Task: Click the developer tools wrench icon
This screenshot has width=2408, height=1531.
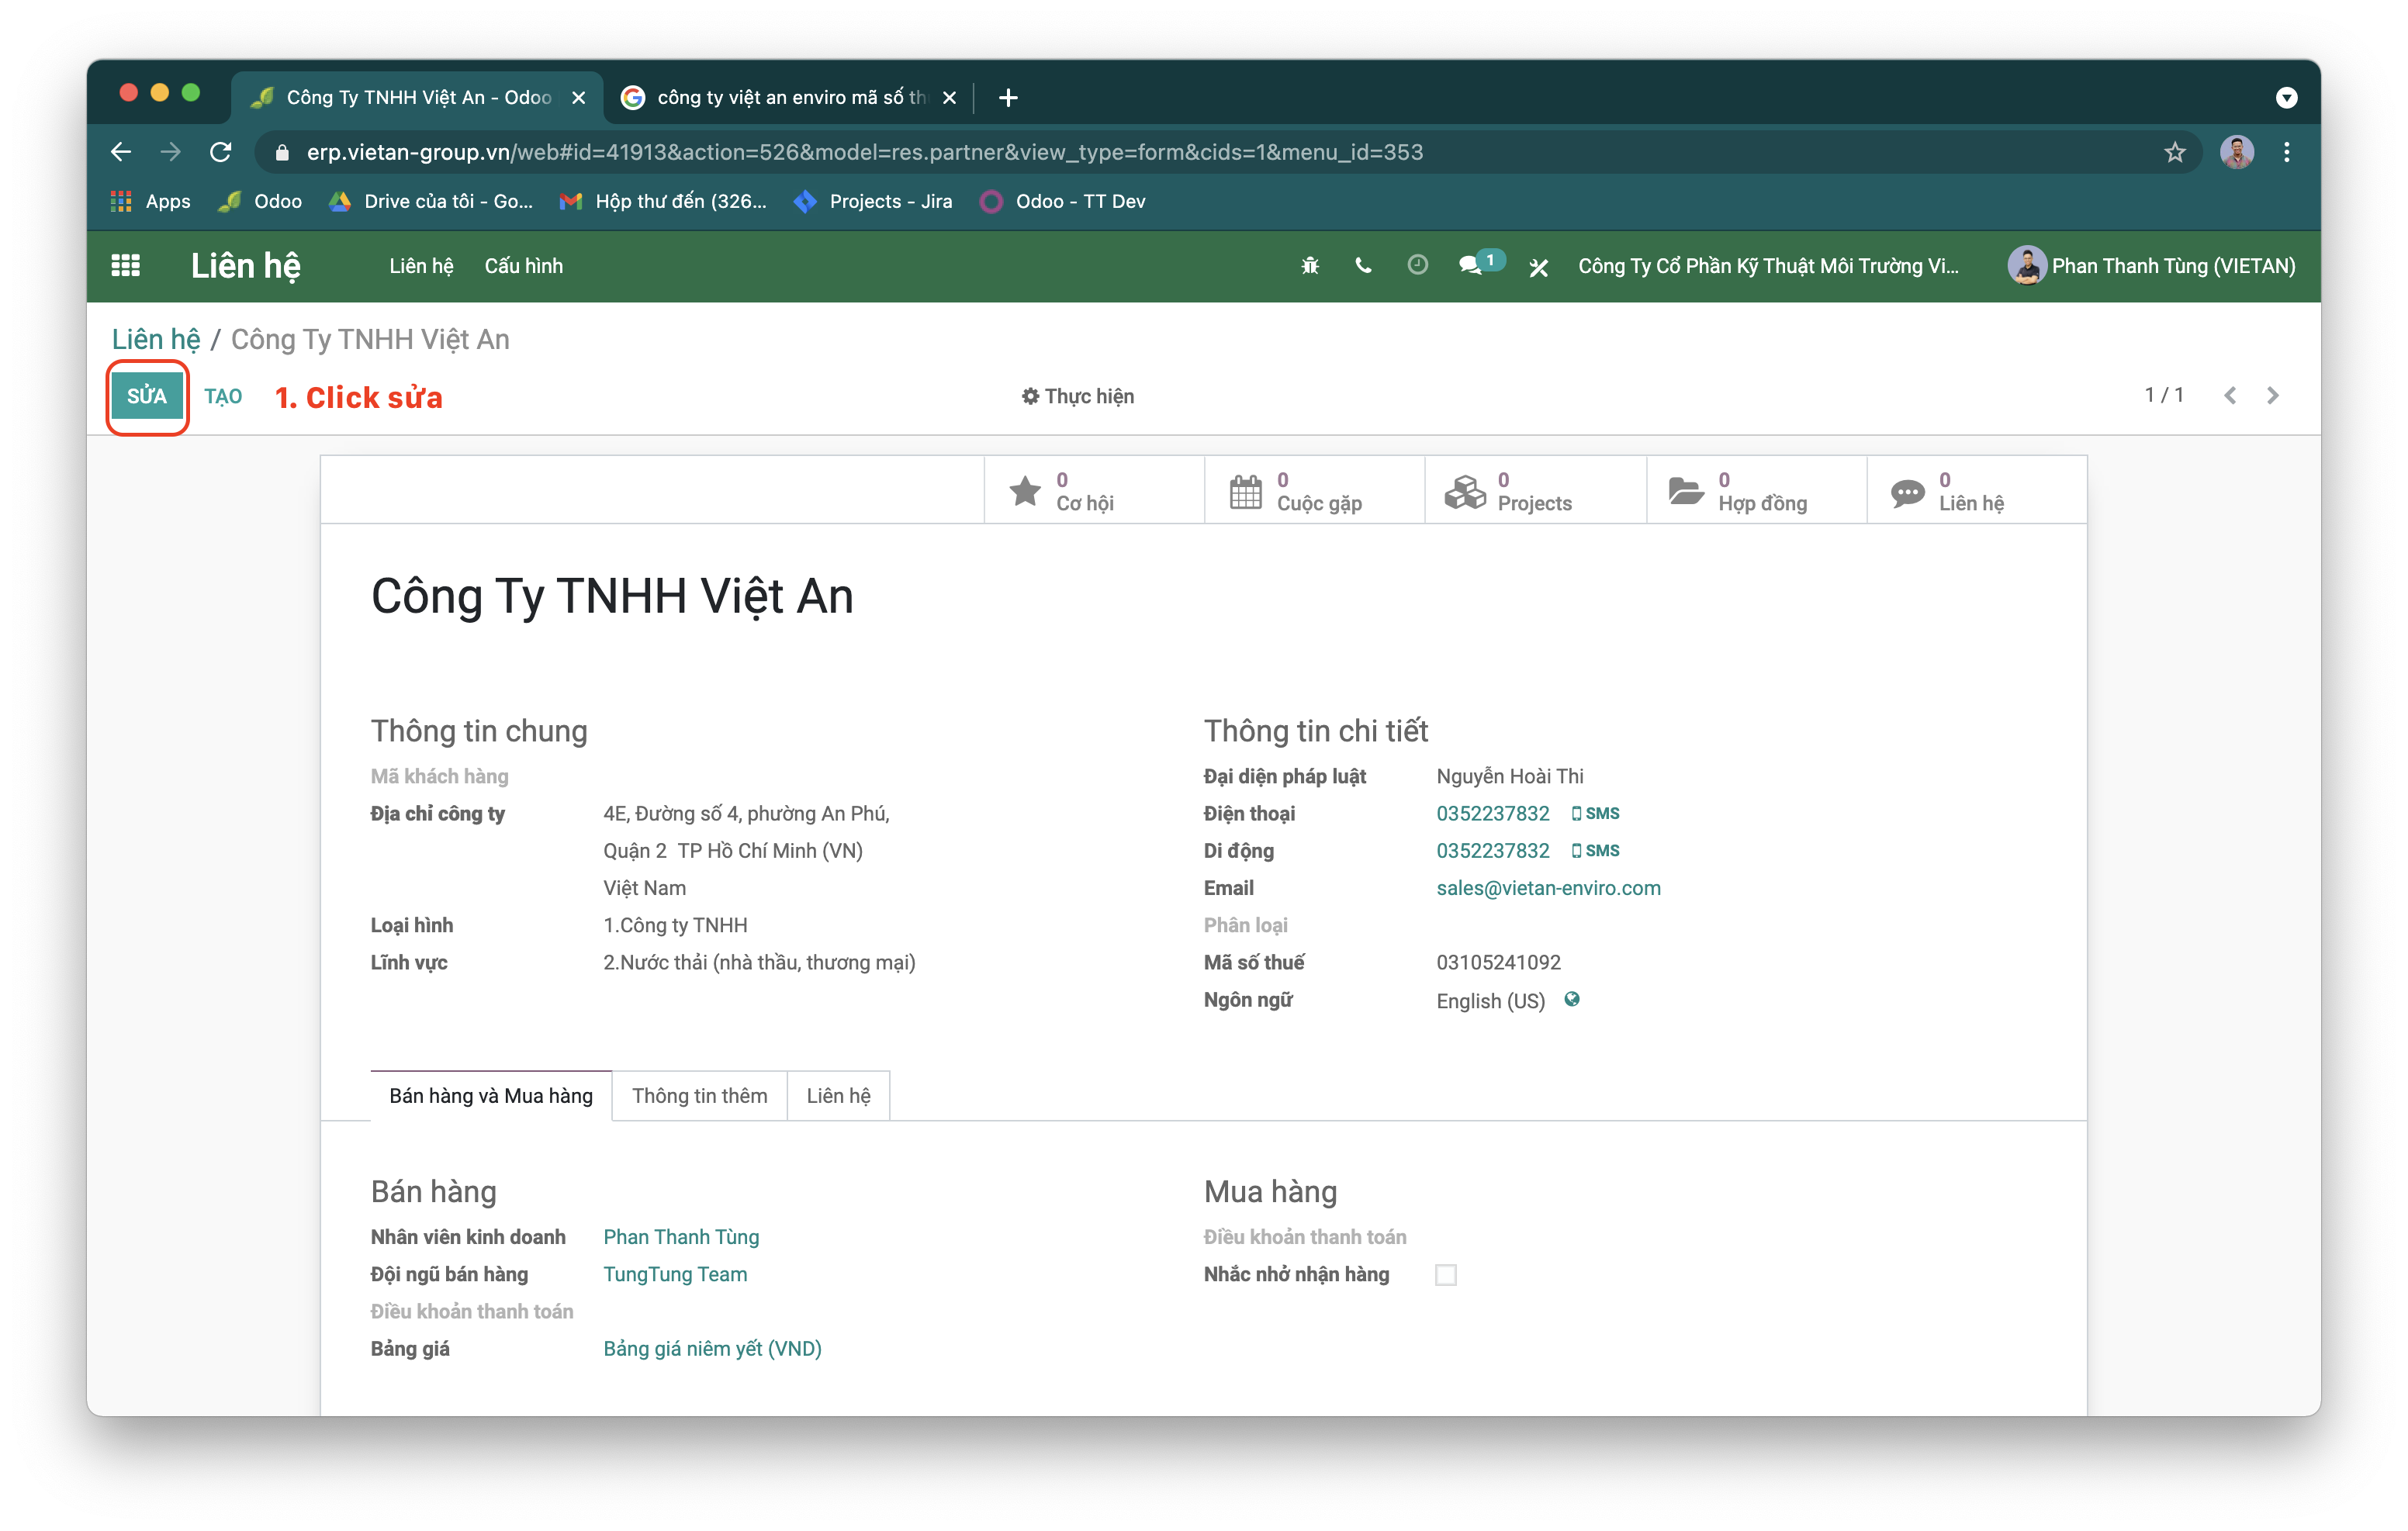Action: tap(1539, 267)
